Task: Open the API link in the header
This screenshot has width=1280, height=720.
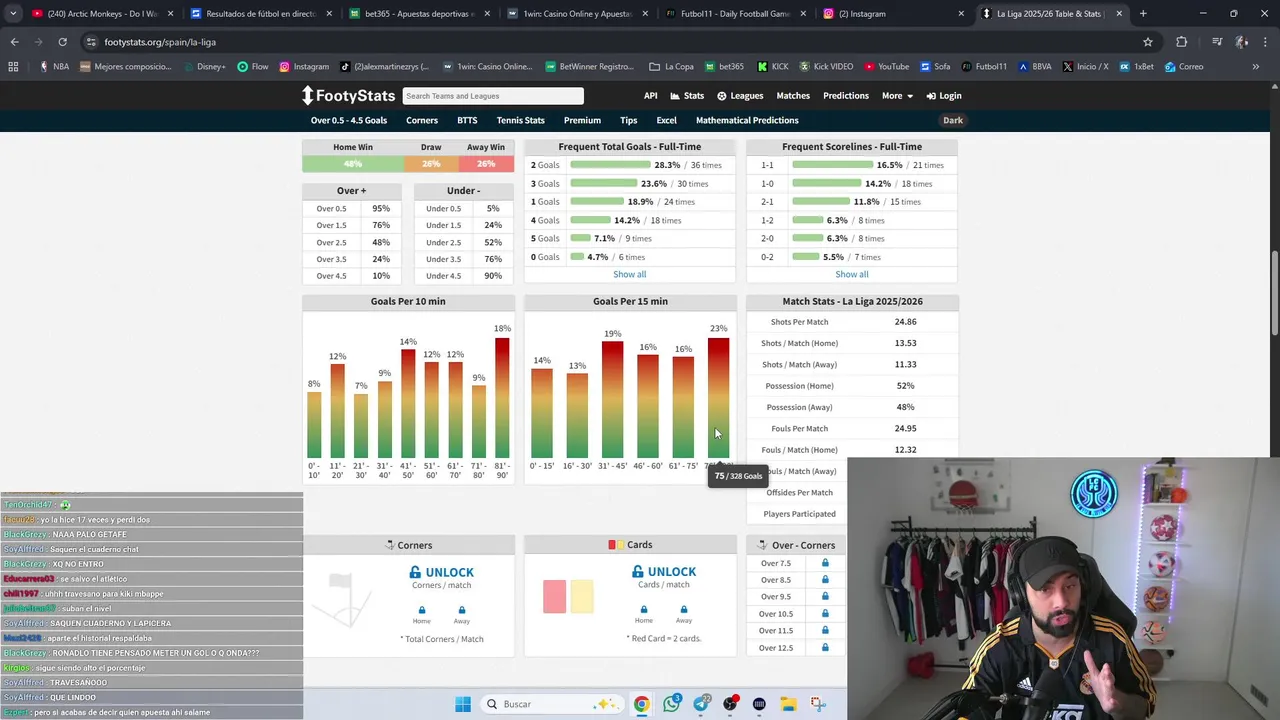Action: click(651, 96)
